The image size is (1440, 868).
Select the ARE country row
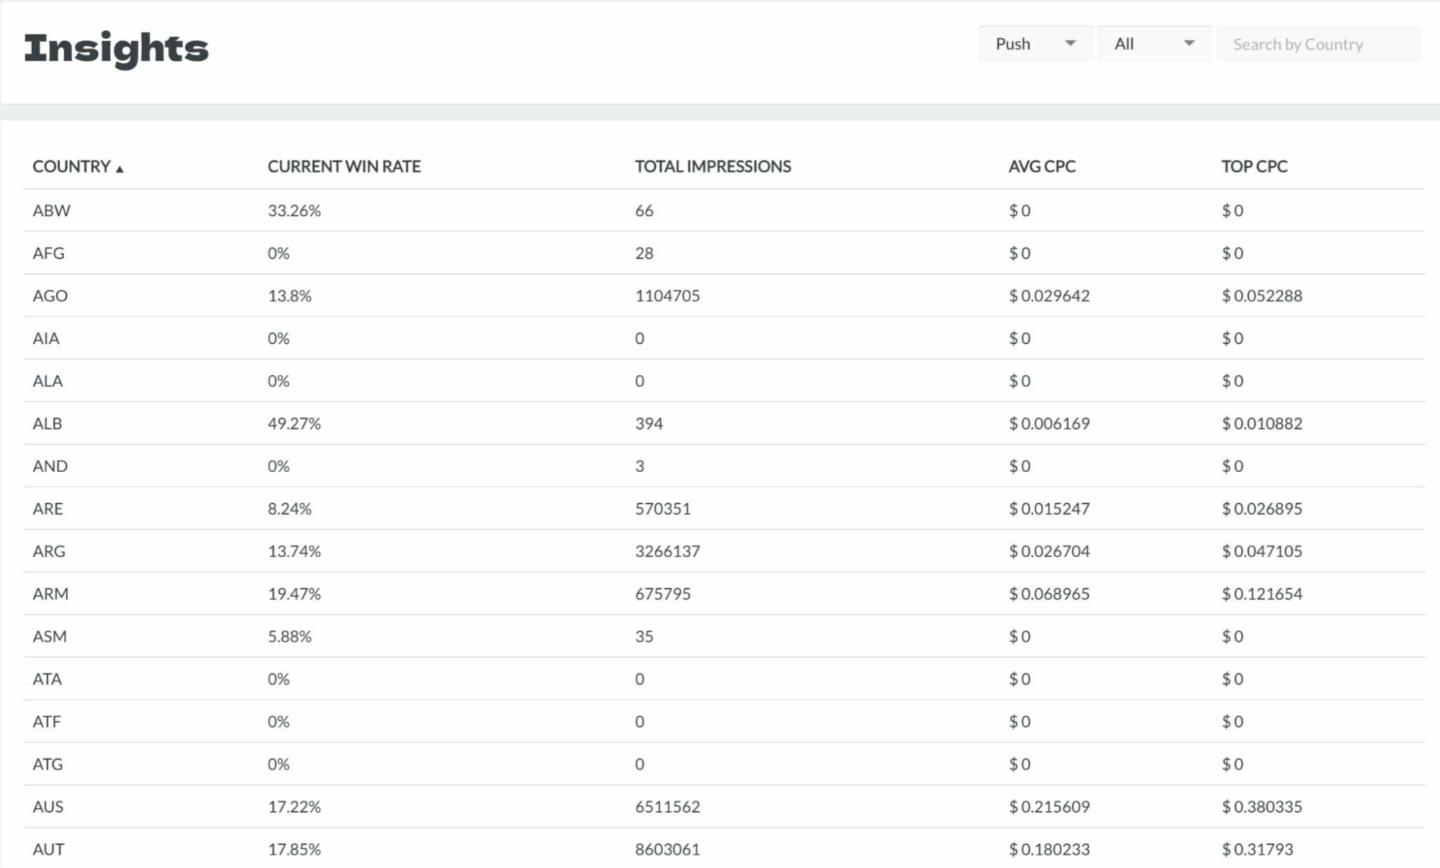tap(47, 509)
